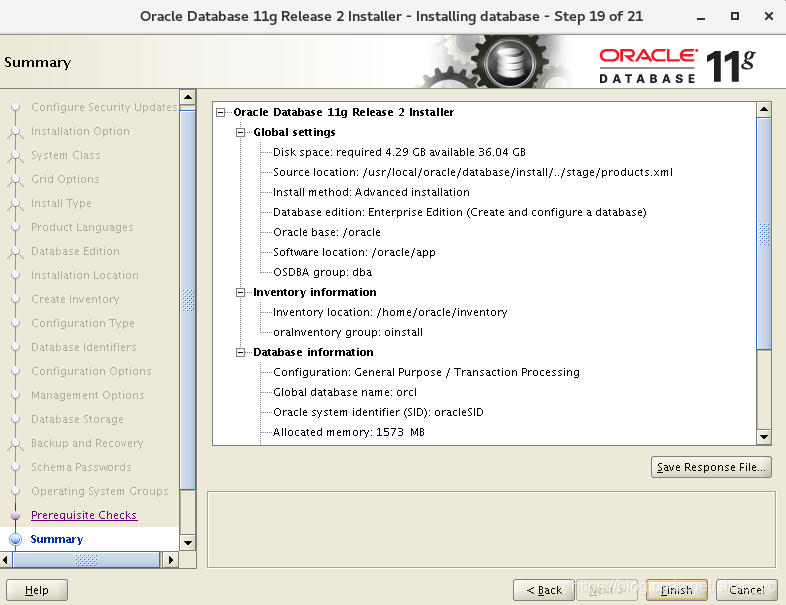Click Finish to start the installation
This screenshot has height=605, width=786.
pyautogui.click(x=677, y=590)
